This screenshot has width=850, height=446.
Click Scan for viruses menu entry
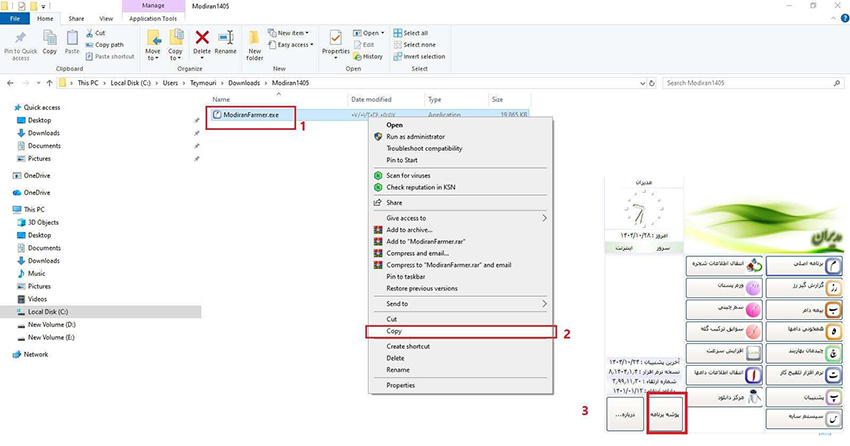(408, 175)
